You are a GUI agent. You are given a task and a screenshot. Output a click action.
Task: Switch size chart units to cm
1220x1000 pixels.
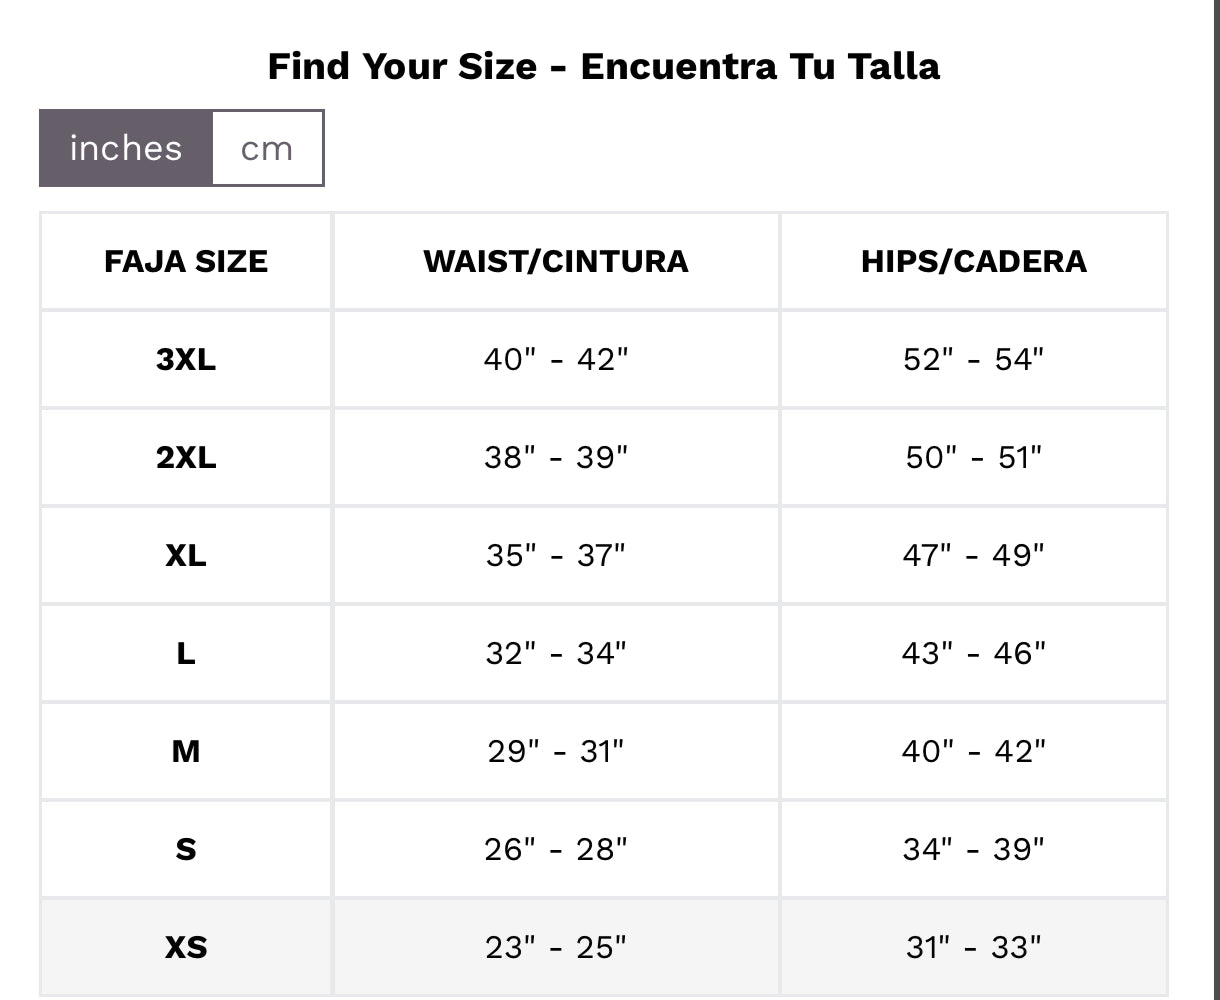267,149
